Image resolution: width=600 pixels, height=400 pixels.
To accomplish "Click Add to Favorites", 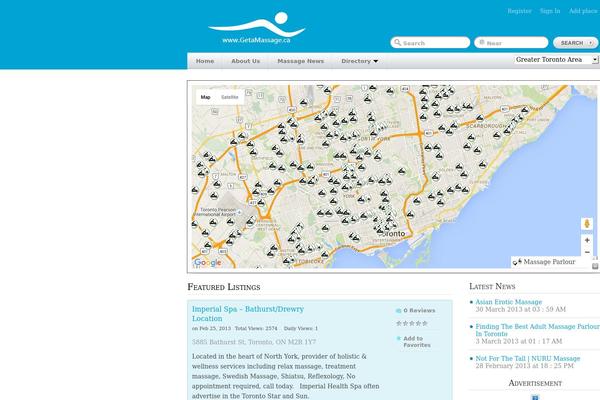I will [x=417, y=341].
